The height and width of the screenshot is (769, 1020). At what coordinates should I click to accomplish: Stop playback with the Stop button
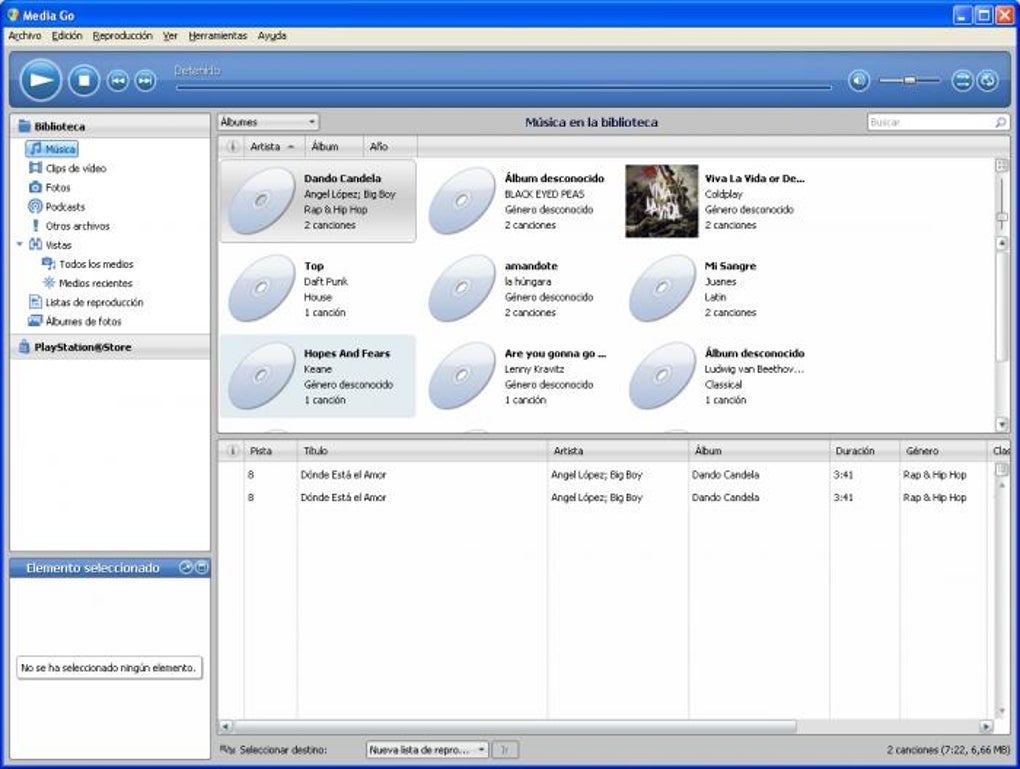coord(84,81)
